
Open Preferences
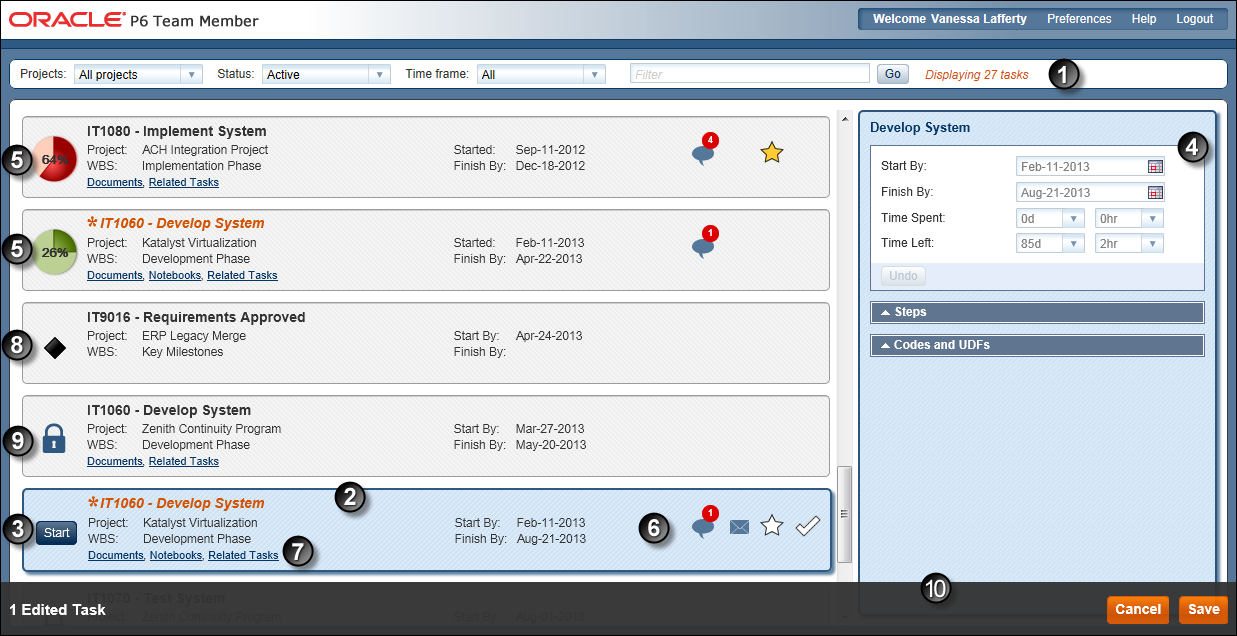tap(1079, 19)
